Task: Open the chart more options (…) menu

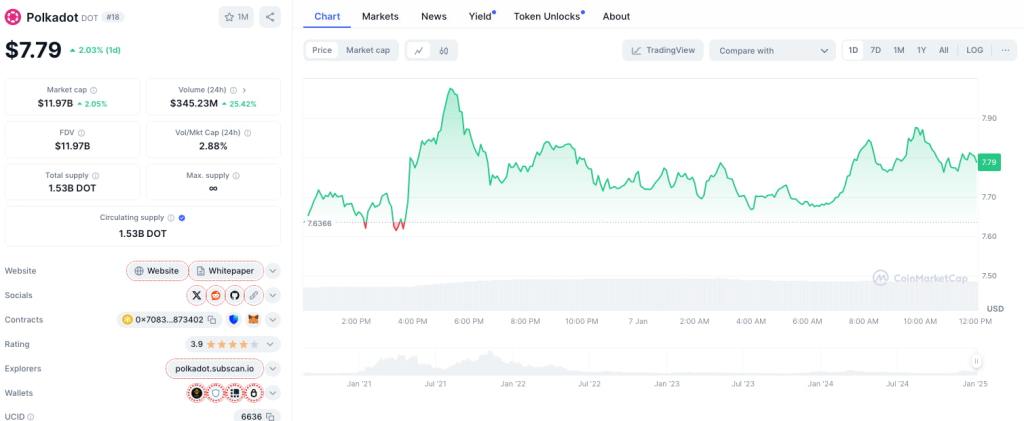Action: pyautogui.click(x=1005, y=50)
